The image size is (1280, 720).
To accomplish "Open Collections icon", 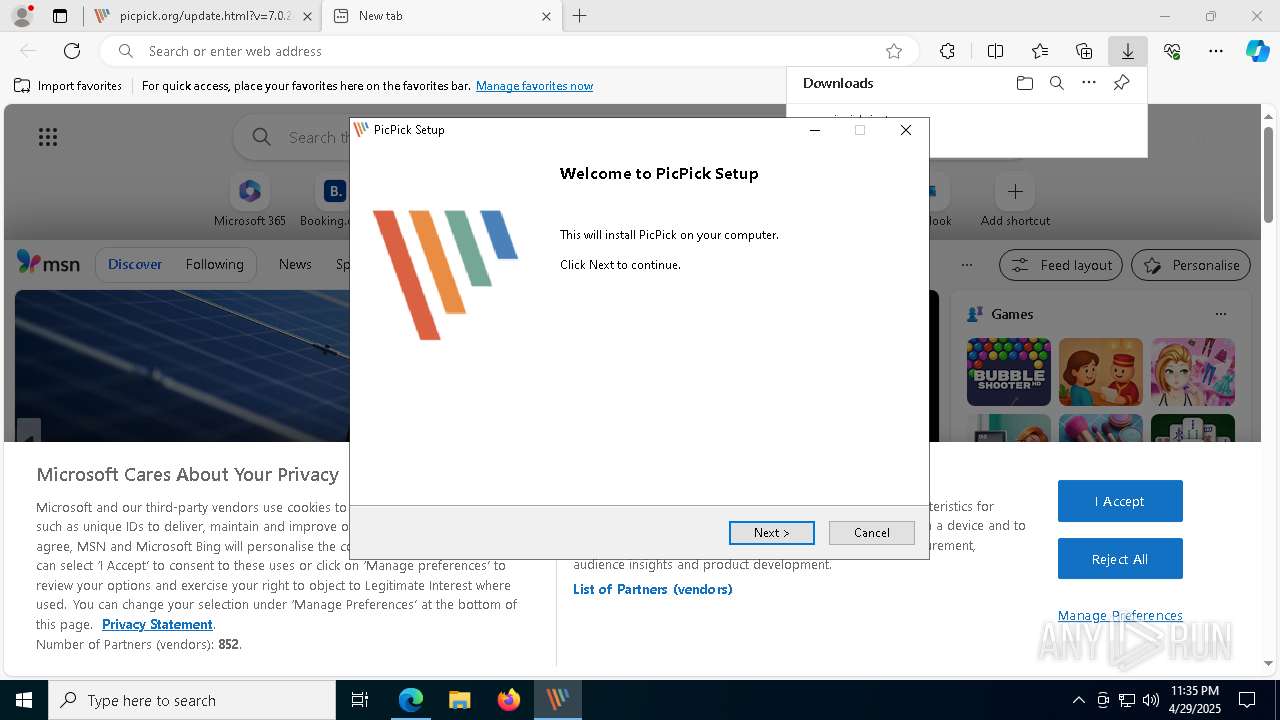I will (x=1084, y=51).
